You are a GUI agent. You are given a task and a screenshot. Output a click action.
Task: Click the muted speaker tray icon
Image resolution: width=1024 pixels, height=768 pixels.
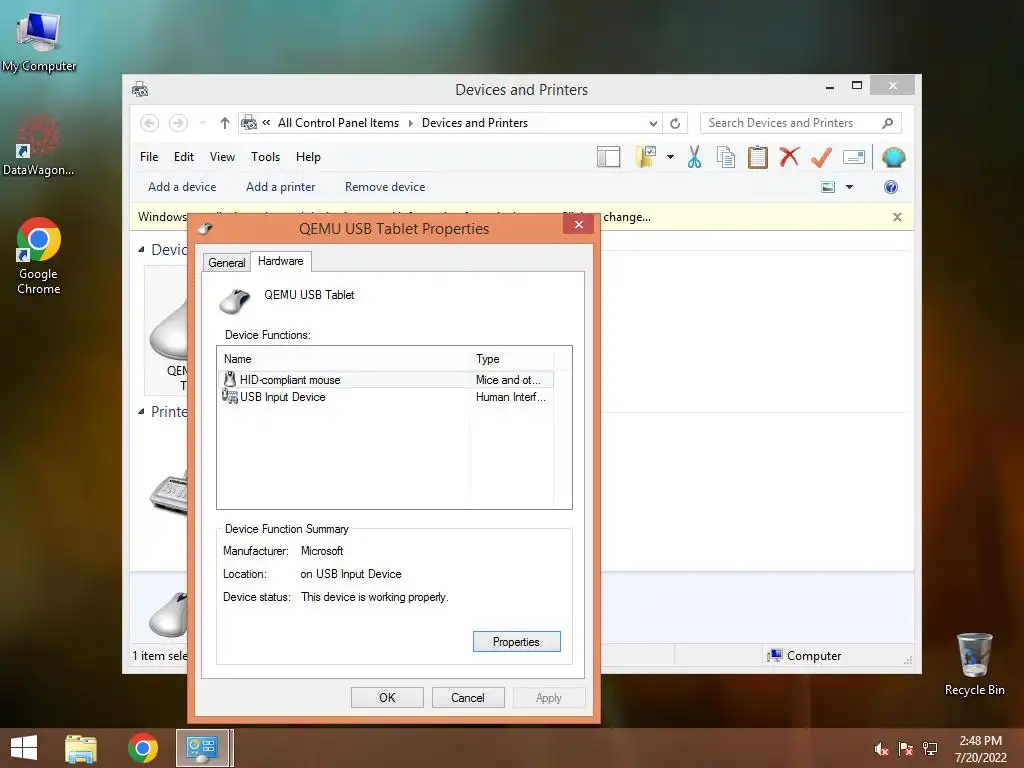point(882,749)
